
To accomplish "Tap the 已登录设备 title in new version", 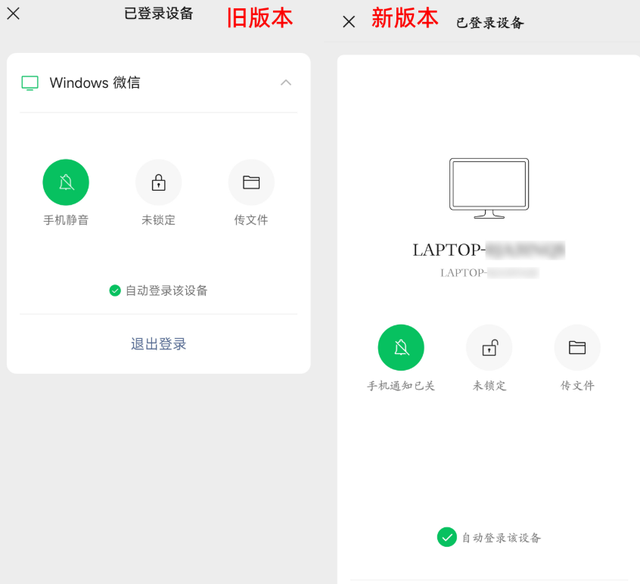I will (490, 23).
